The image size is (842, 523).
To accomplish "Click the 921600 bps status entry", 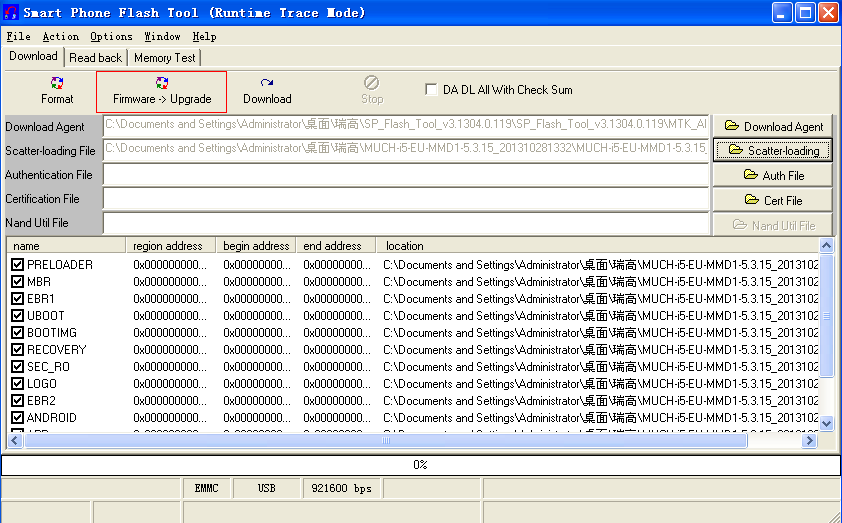I will tap(342, 489).
